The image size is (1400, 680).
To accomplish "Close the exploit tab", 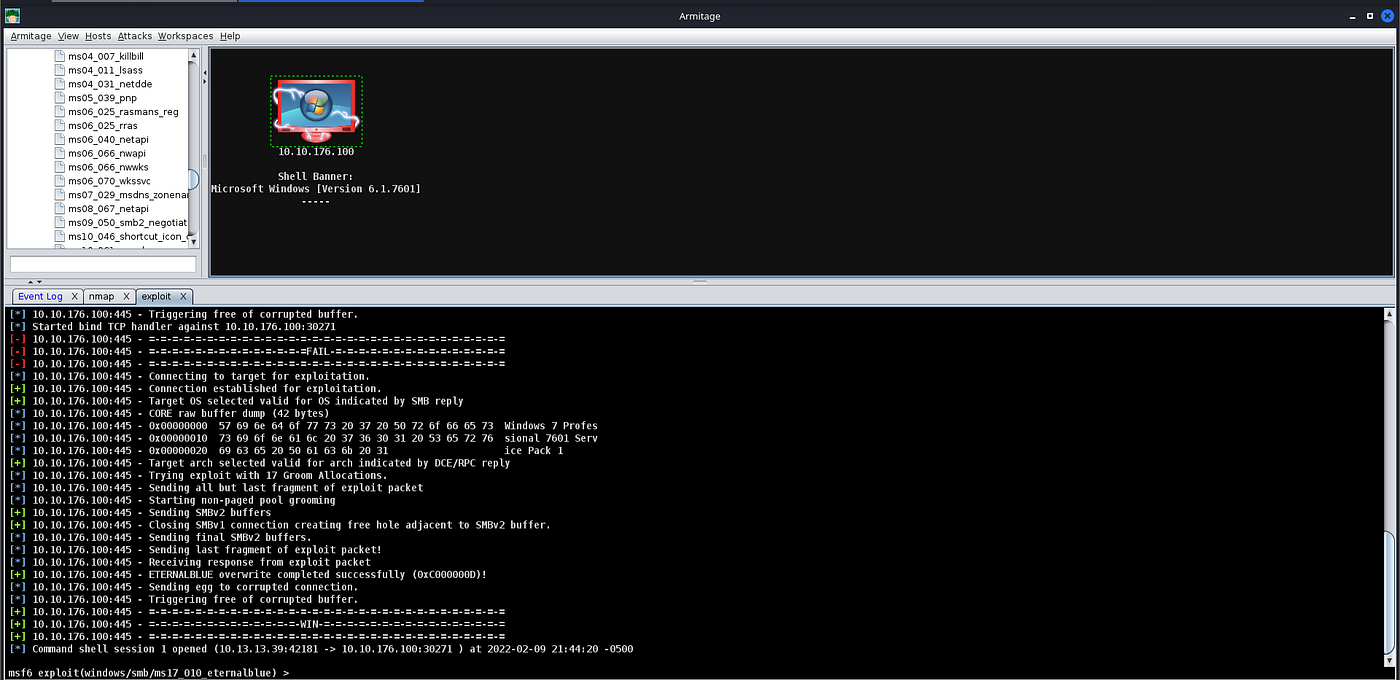I will click(184, 297).
